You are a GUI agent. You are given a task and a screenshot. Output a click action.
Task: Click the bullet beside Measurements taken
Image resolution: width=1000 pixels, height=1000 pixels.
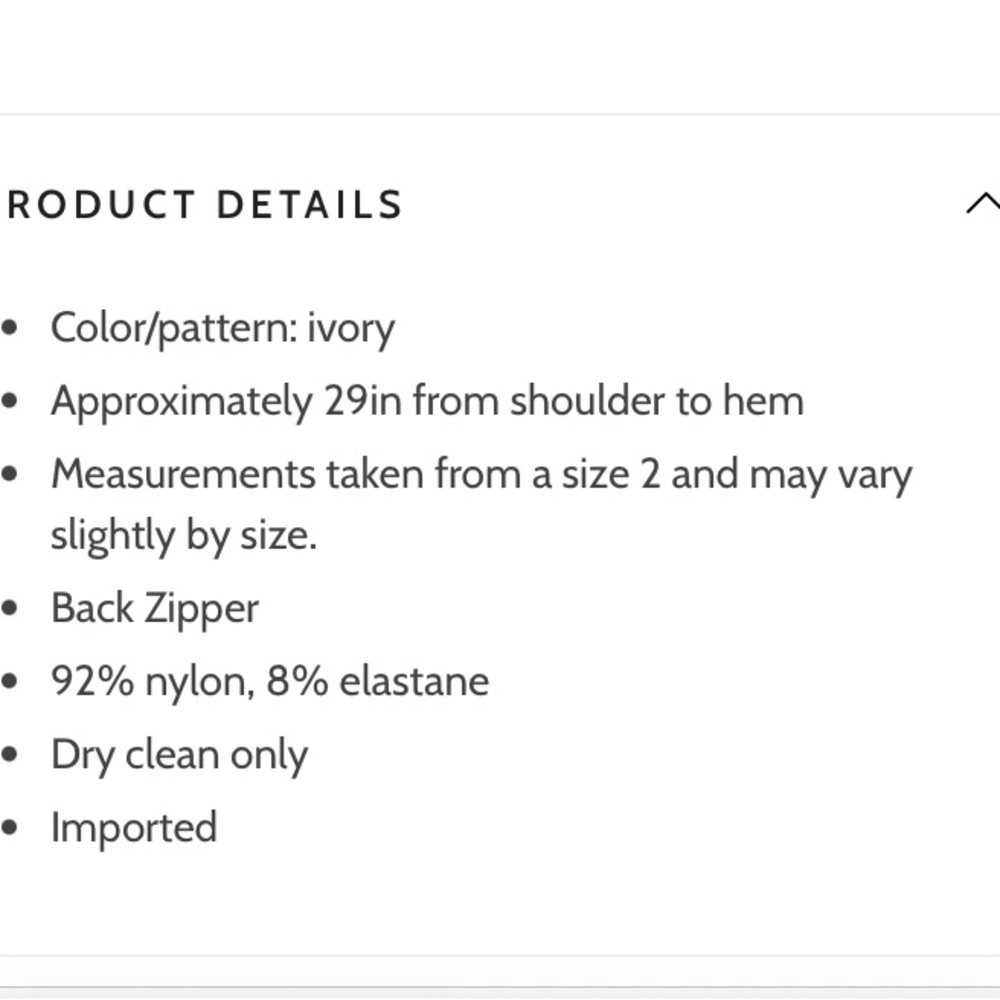click(x=9, y=474)
